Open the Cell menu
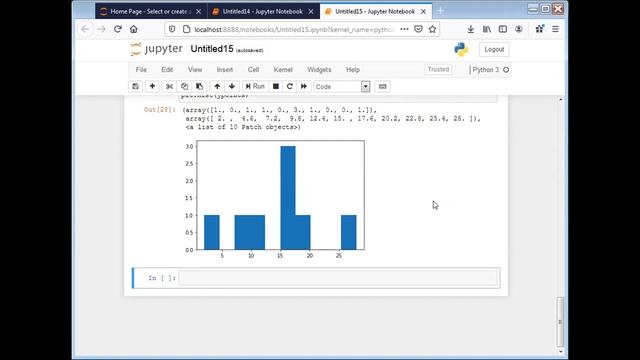The width and height of the screenshot is (640, 360). click(253, 70)
